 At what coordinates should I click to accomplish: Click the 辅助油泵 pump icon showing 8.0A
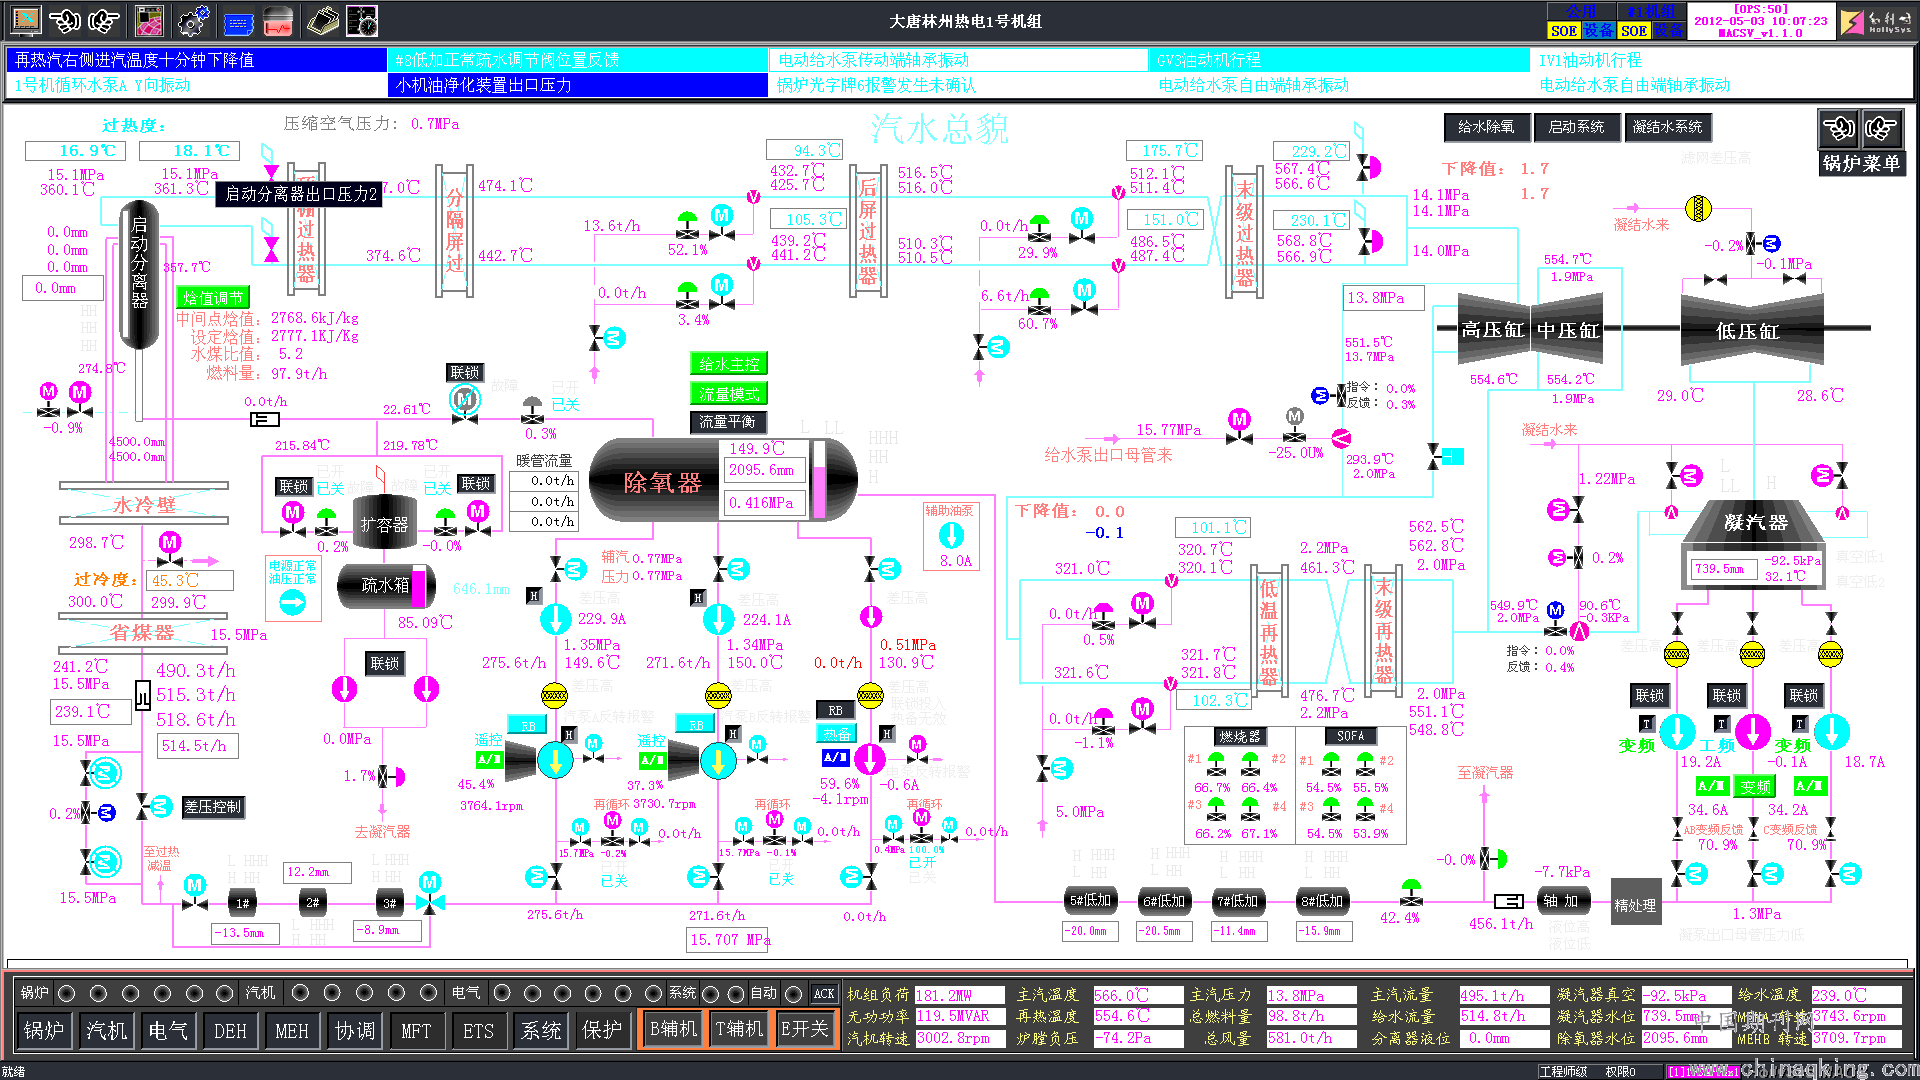click(951, 536)
